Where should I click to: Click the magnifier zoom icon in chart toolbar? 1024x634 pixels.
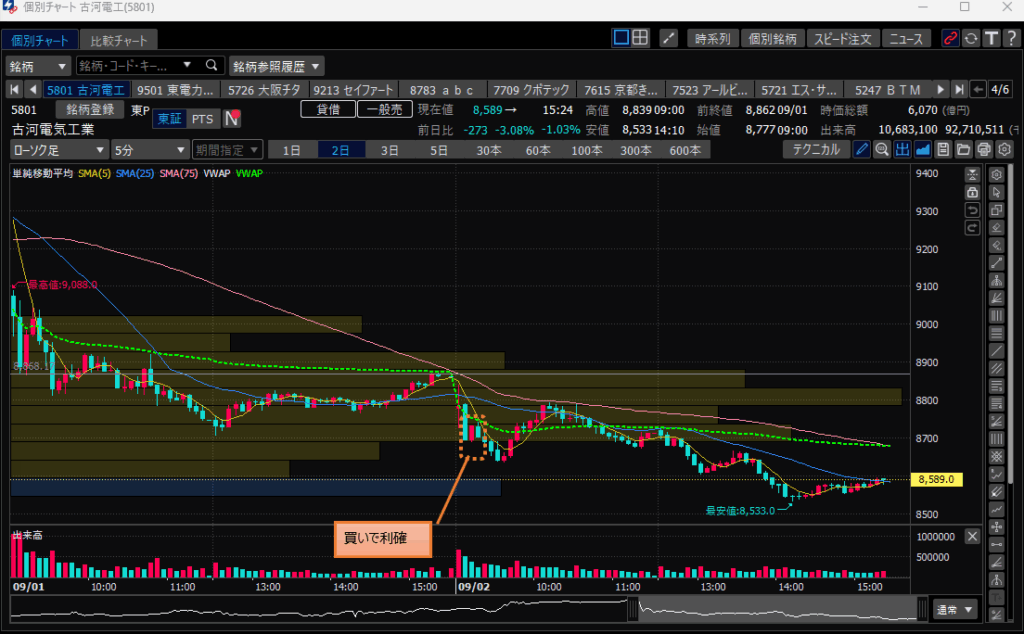coord(882,150)
